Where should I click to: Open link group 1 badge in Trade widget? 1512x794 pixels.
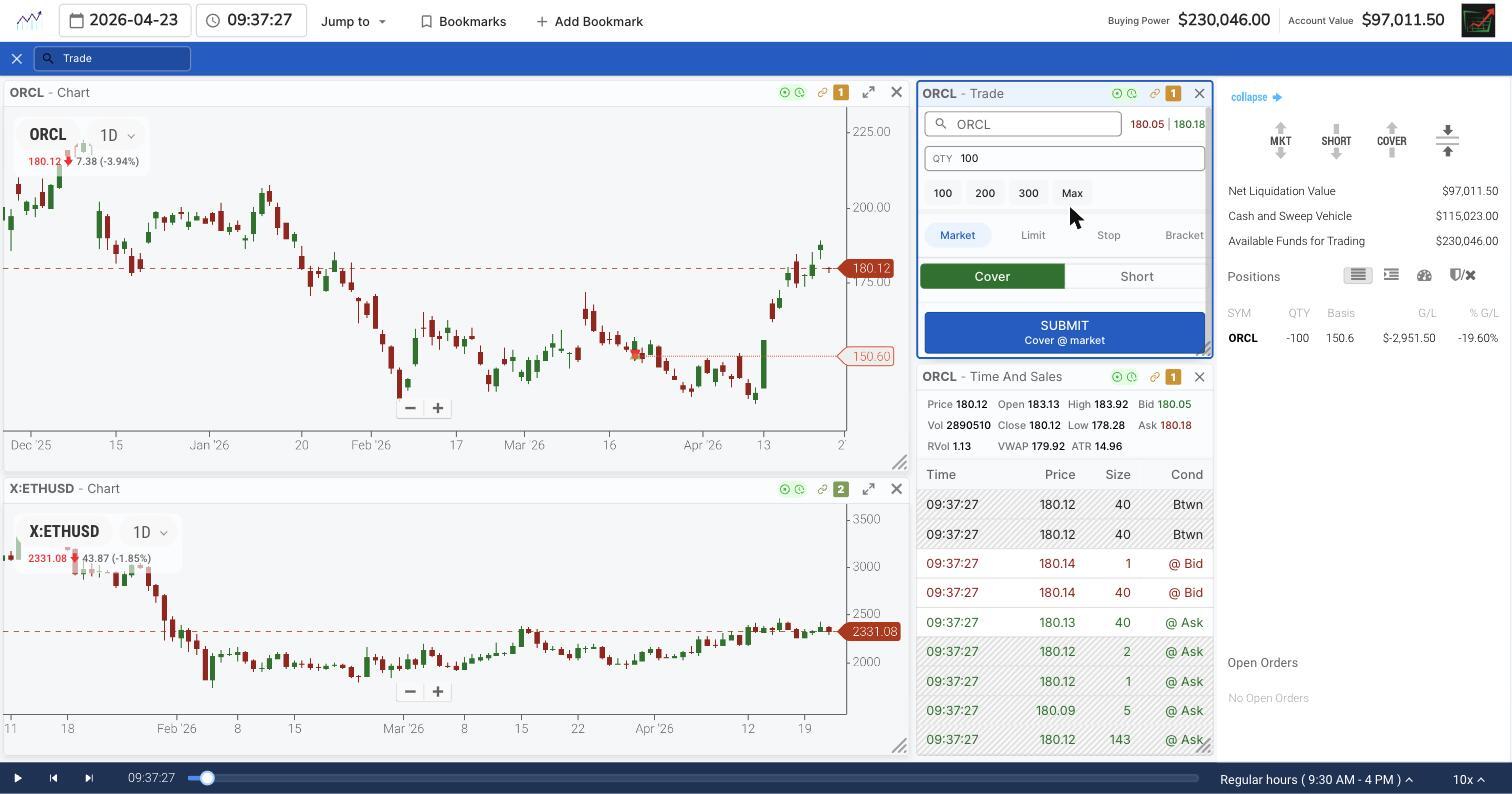pyautogui.click(x=1173, y=94)
